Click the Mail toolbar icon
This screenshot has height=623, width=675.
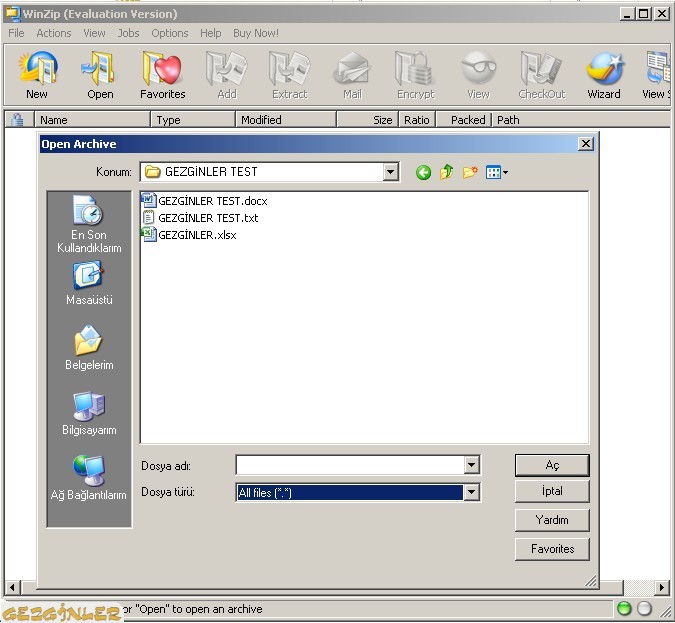click(352, 75)
